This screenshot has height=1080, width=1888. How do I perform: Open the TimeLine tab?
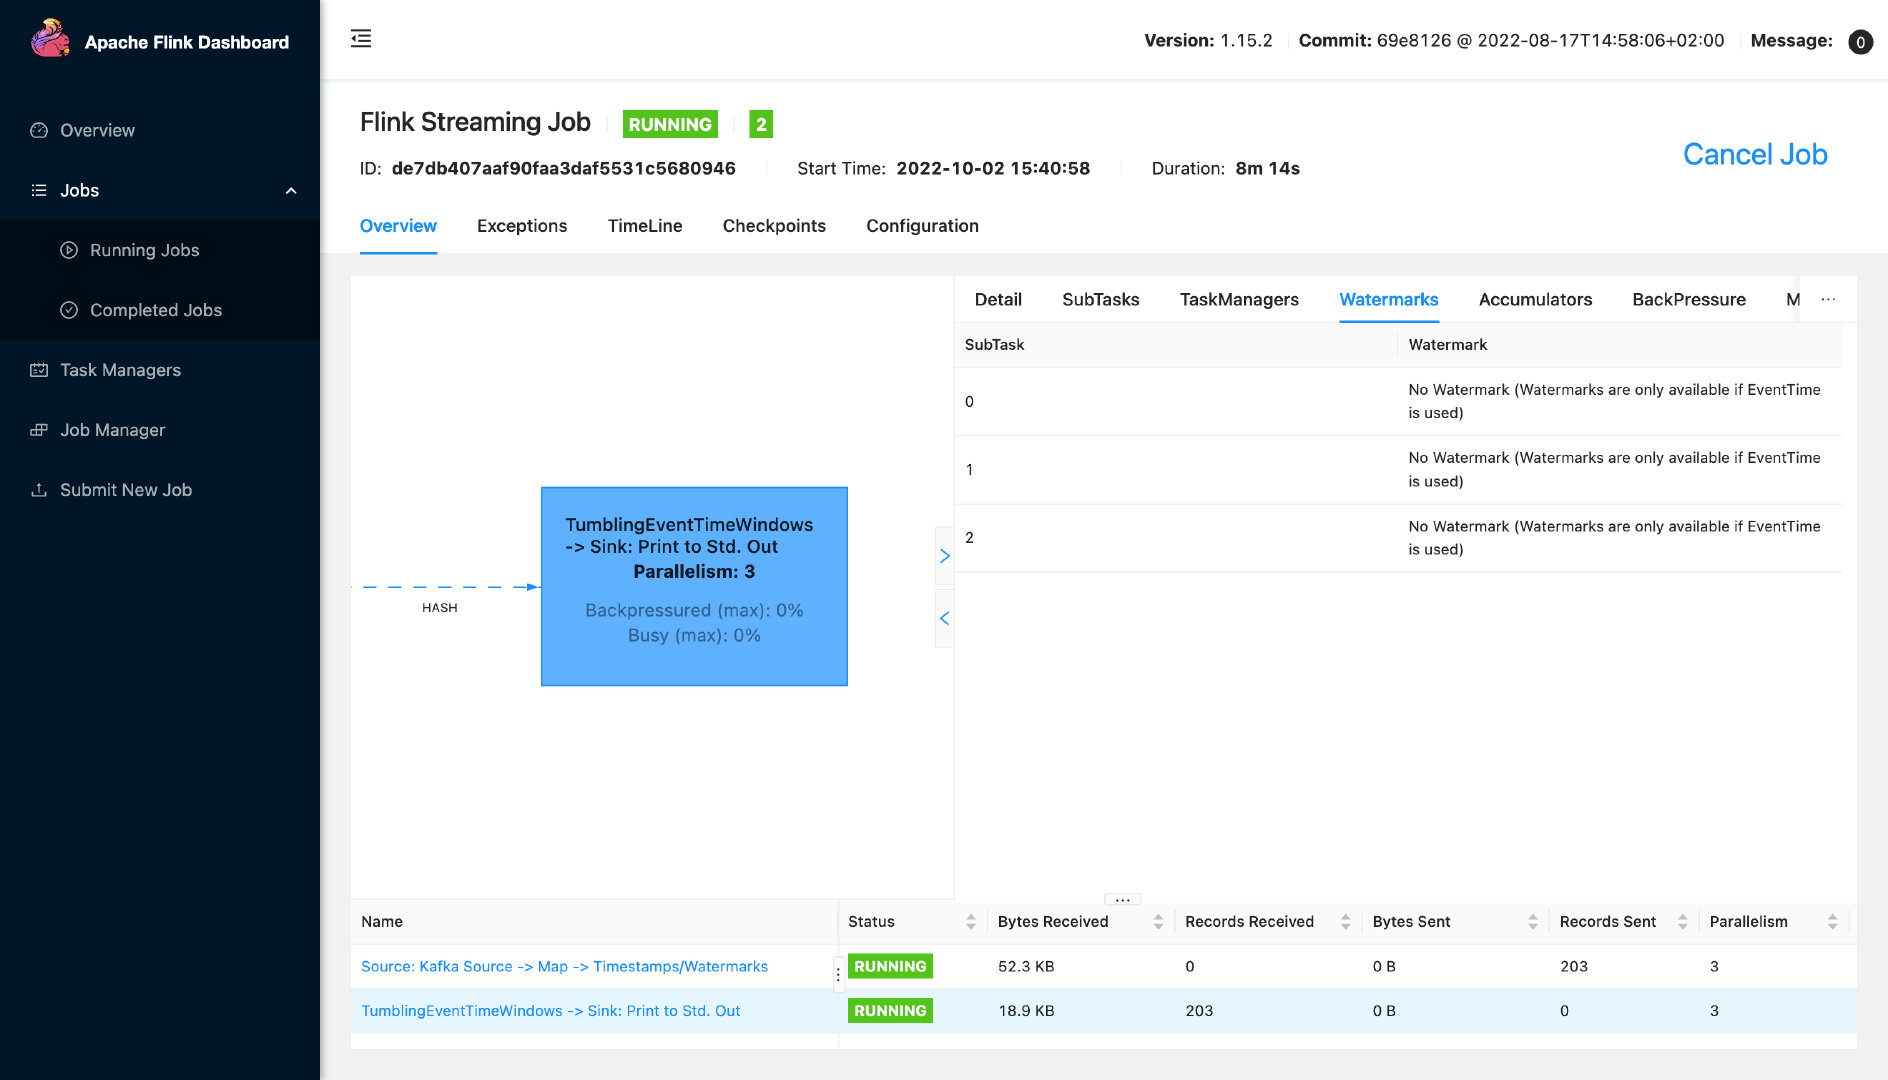point(645,226)
